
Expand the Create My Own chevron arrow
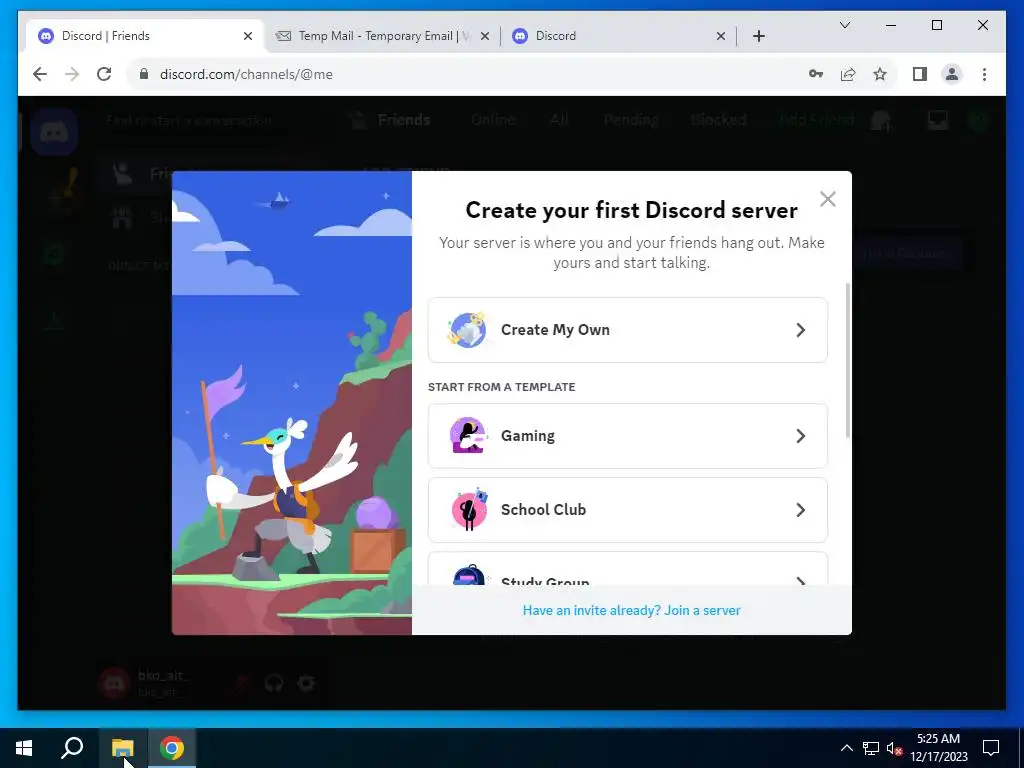801,330
